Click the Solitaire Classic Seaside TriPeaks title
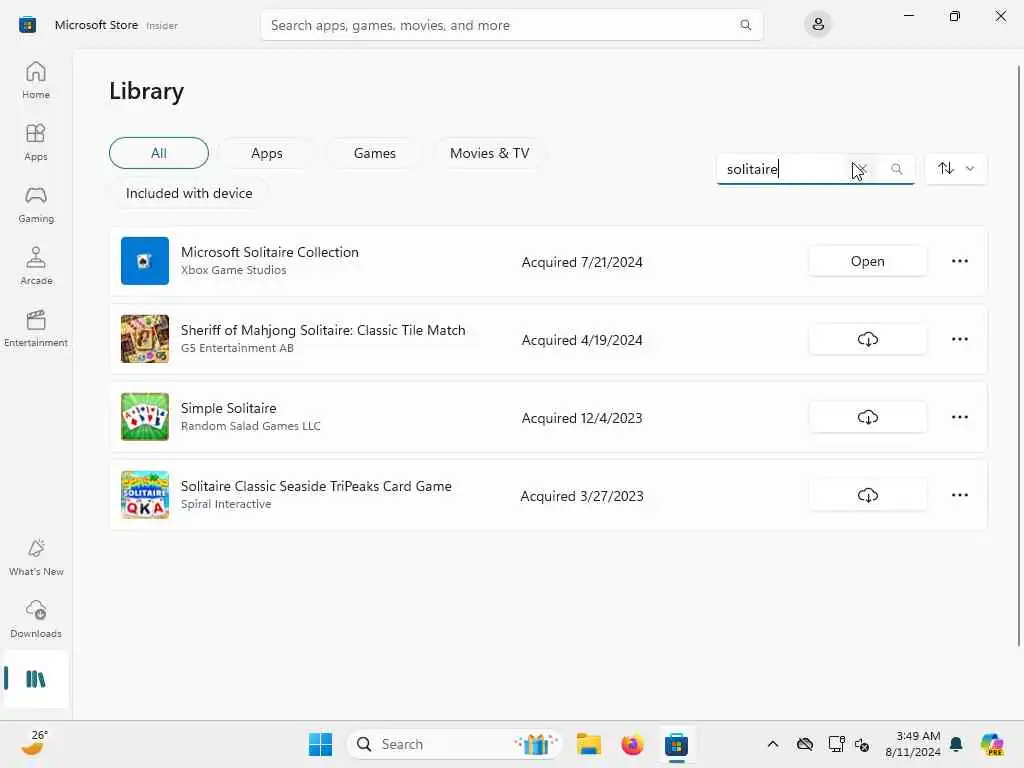 coord(316,486)
